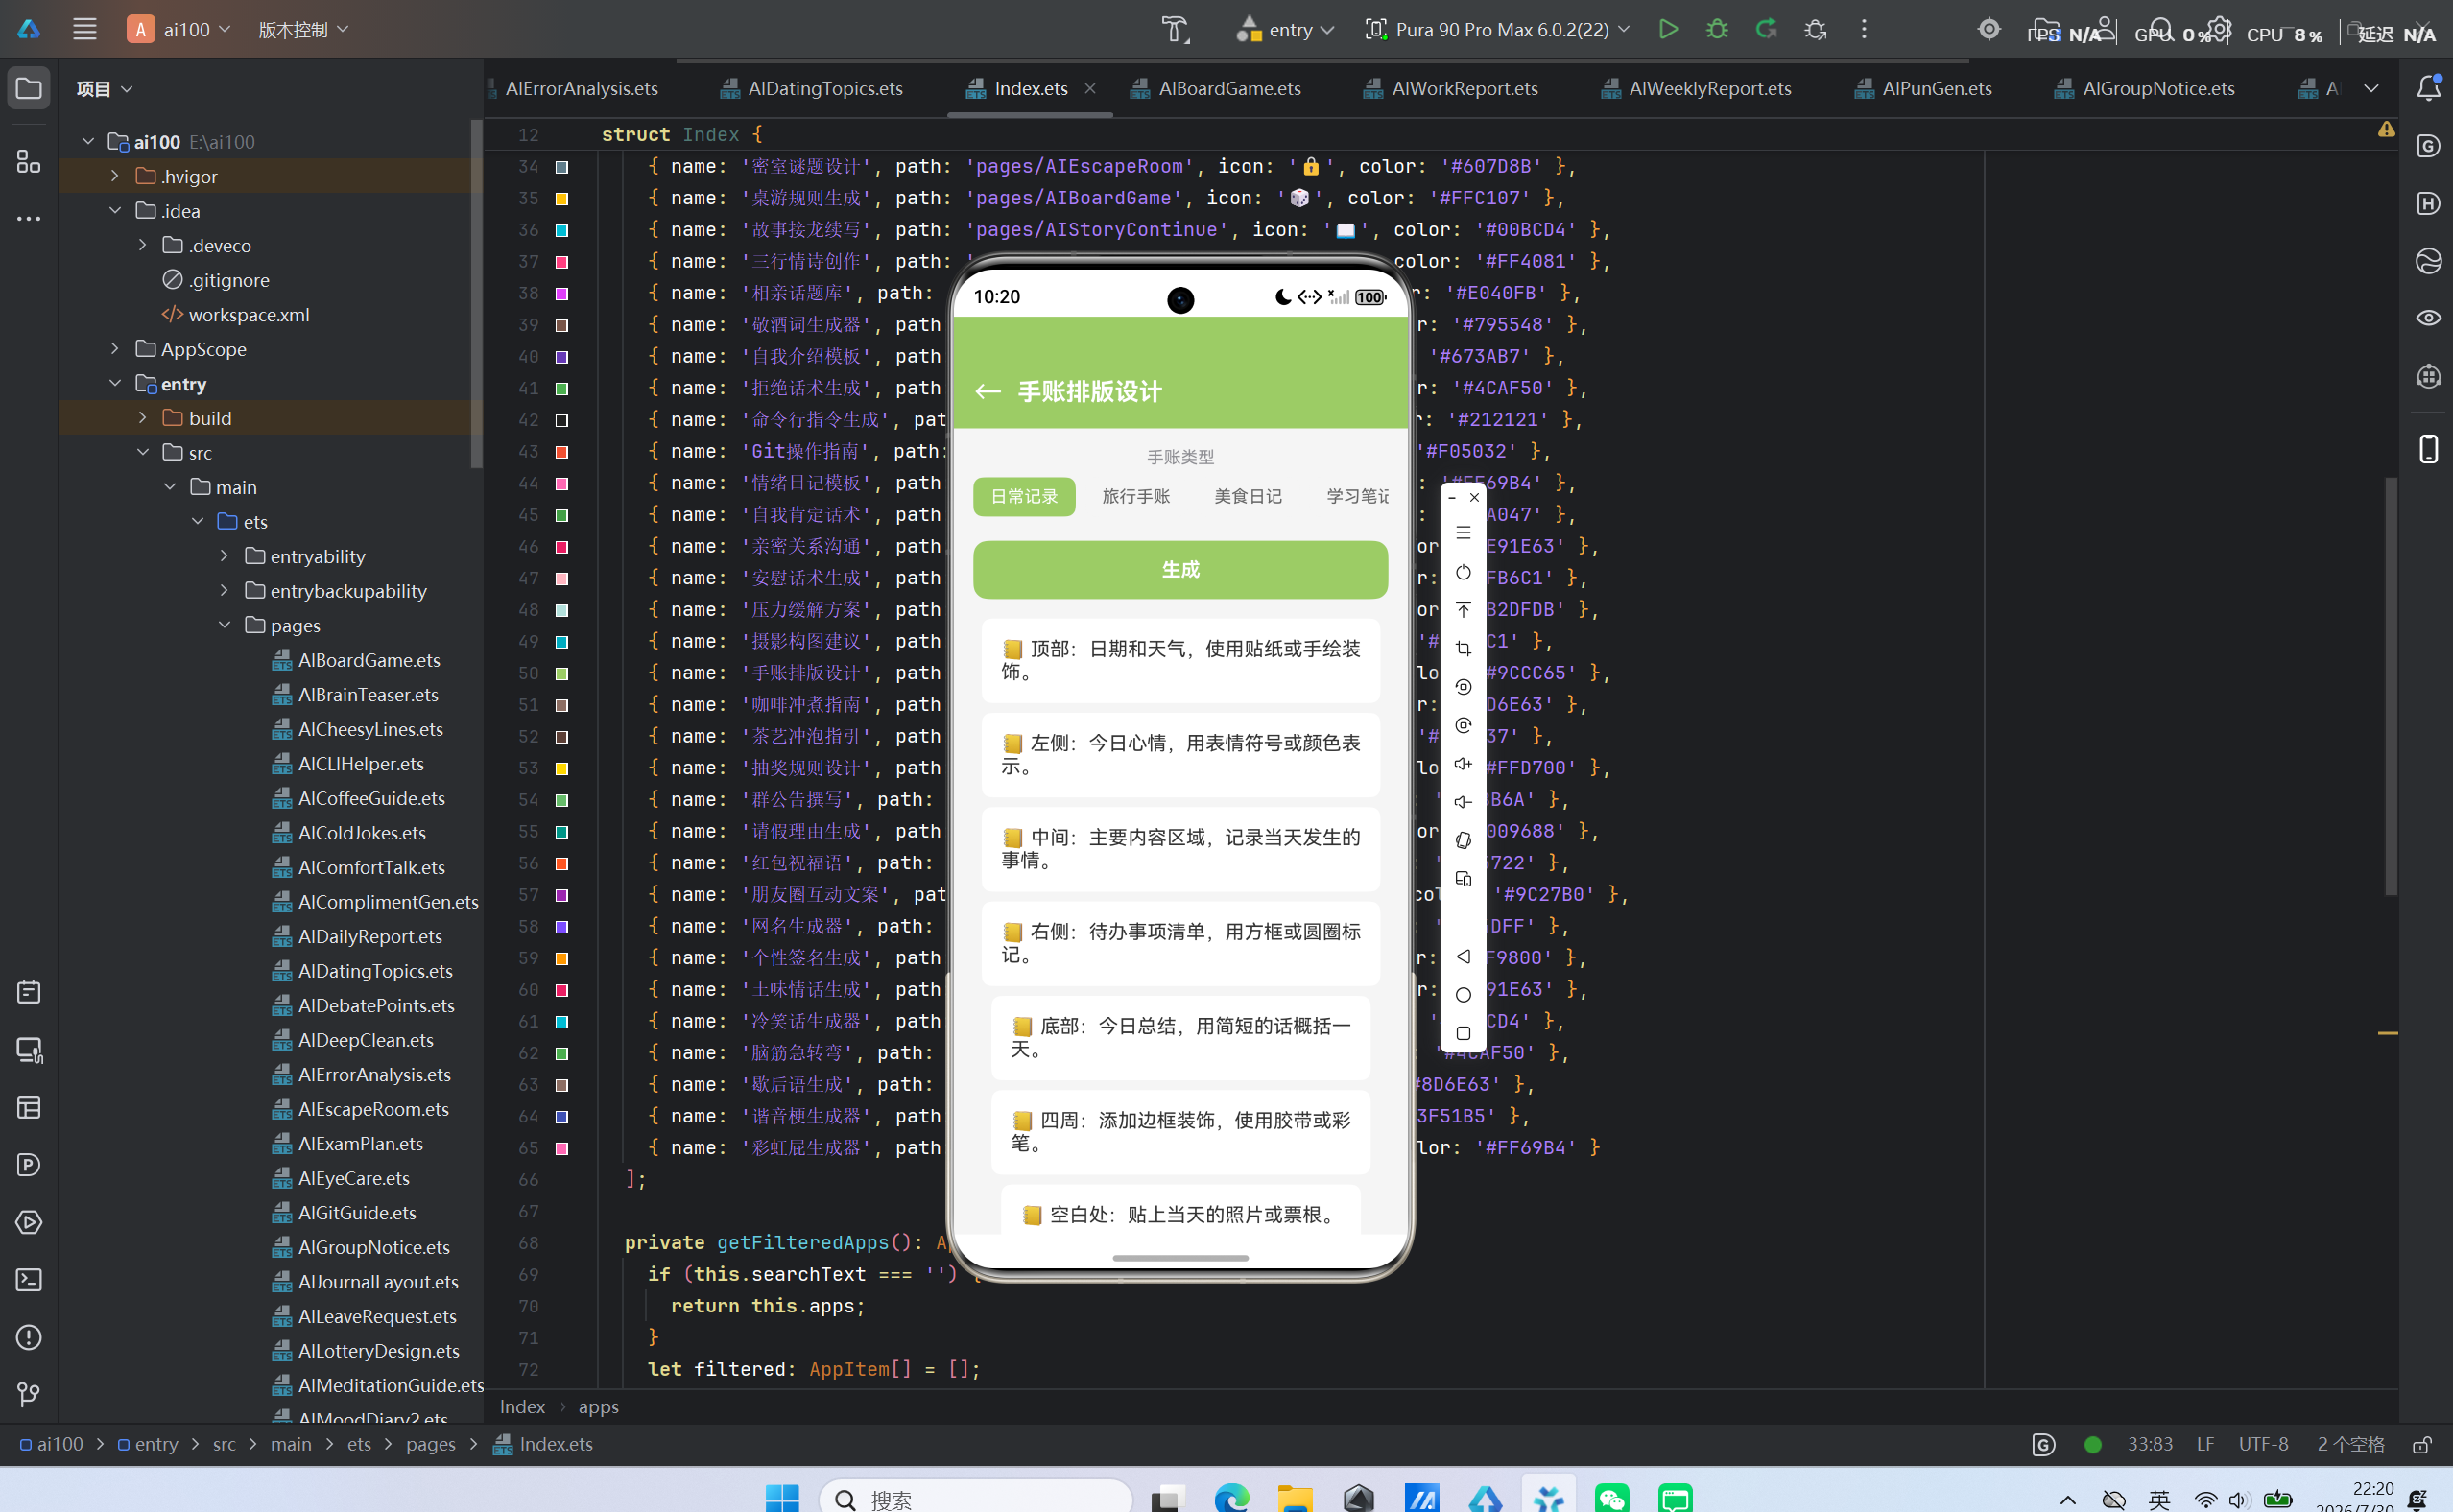
Task: Click emulator home circle navigation button
Action: 1463,994
